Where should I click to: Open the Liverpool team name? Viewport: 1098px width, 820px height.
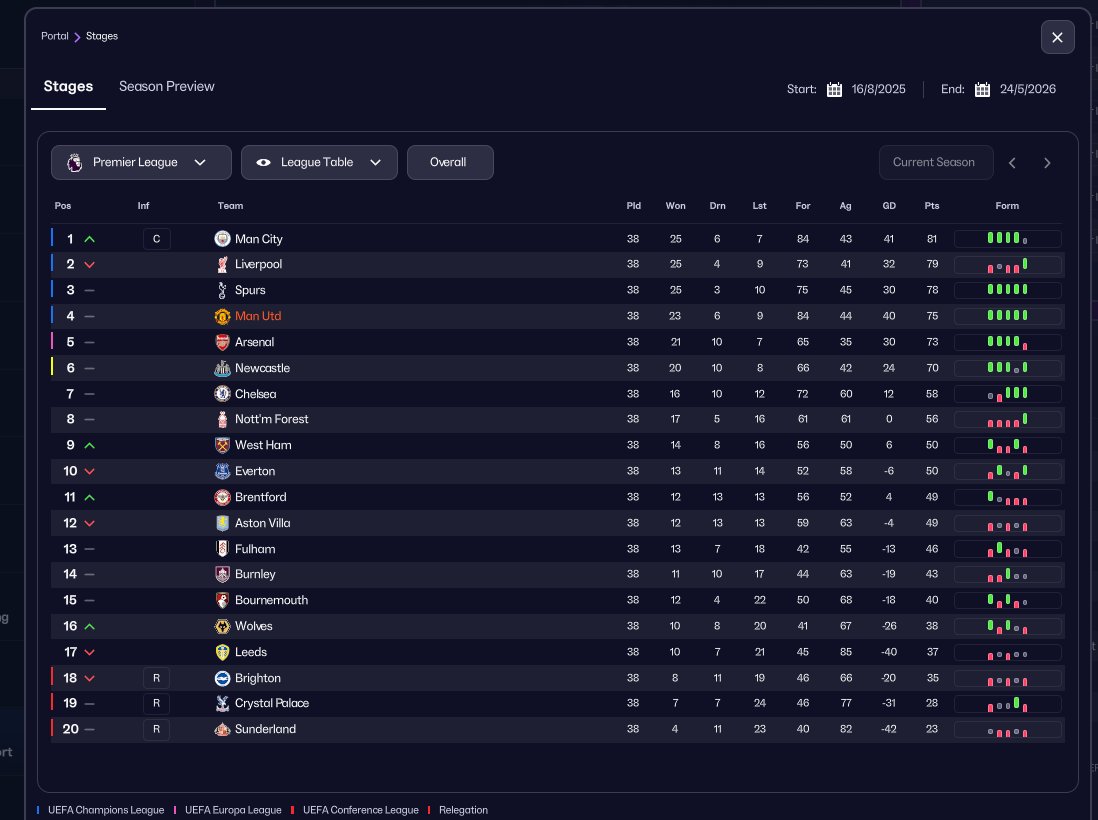[258, 264]
